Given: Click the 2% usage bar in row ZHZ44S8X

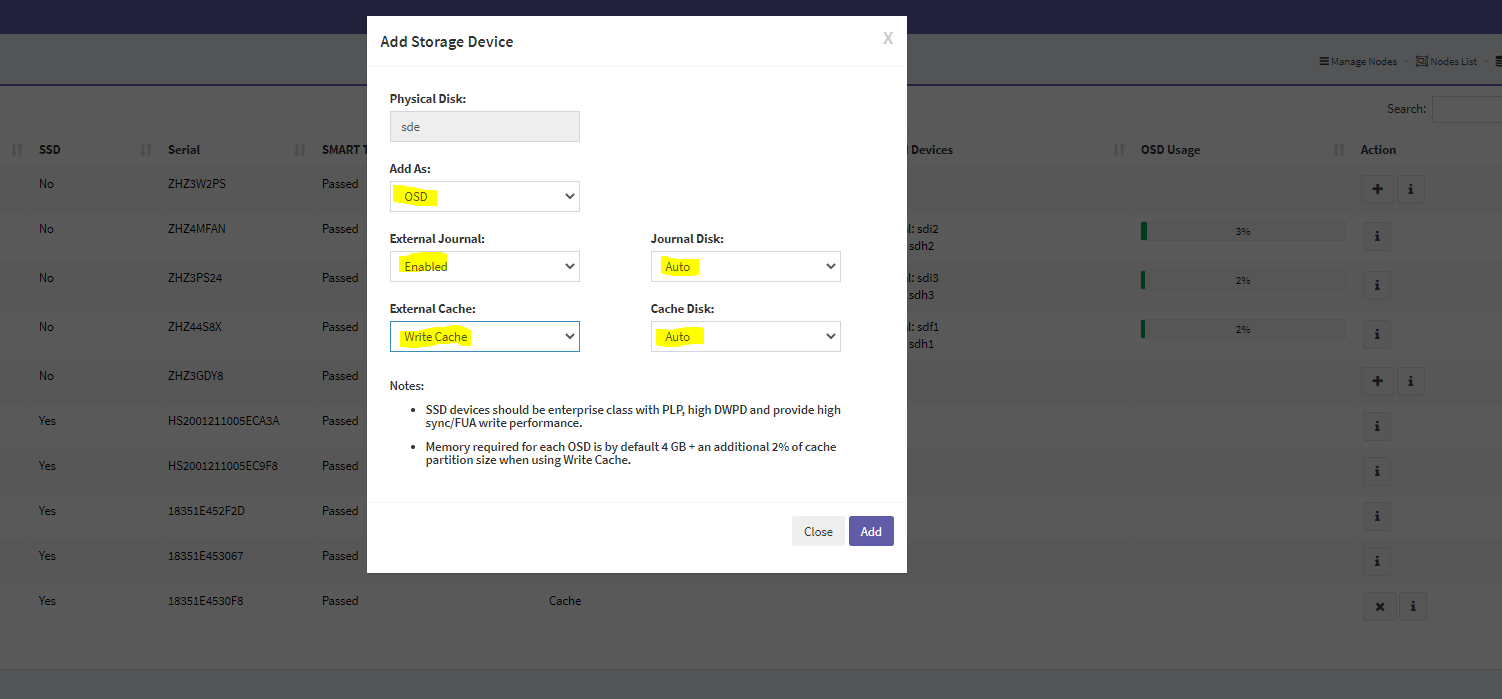Looking at the screenshot, I should 1243,329.
